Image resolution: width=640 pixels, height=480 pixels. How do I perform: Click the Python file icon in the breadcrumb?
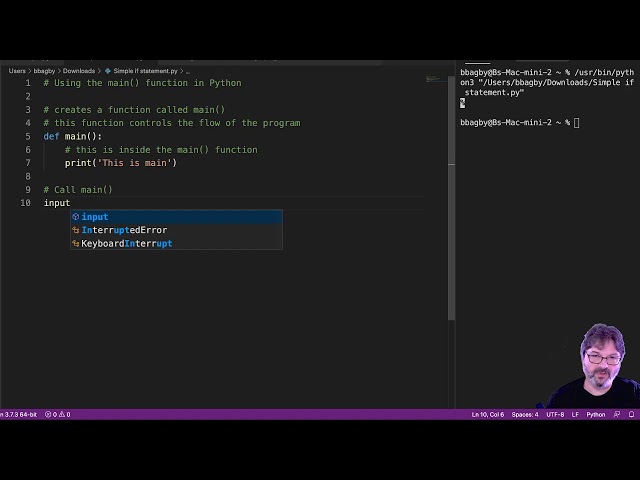pos(108,71)
